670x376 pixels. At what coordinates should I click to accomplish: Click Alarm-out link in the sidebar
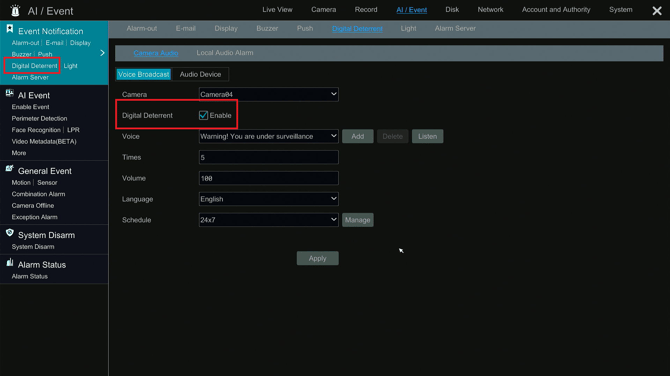[25, 43]
